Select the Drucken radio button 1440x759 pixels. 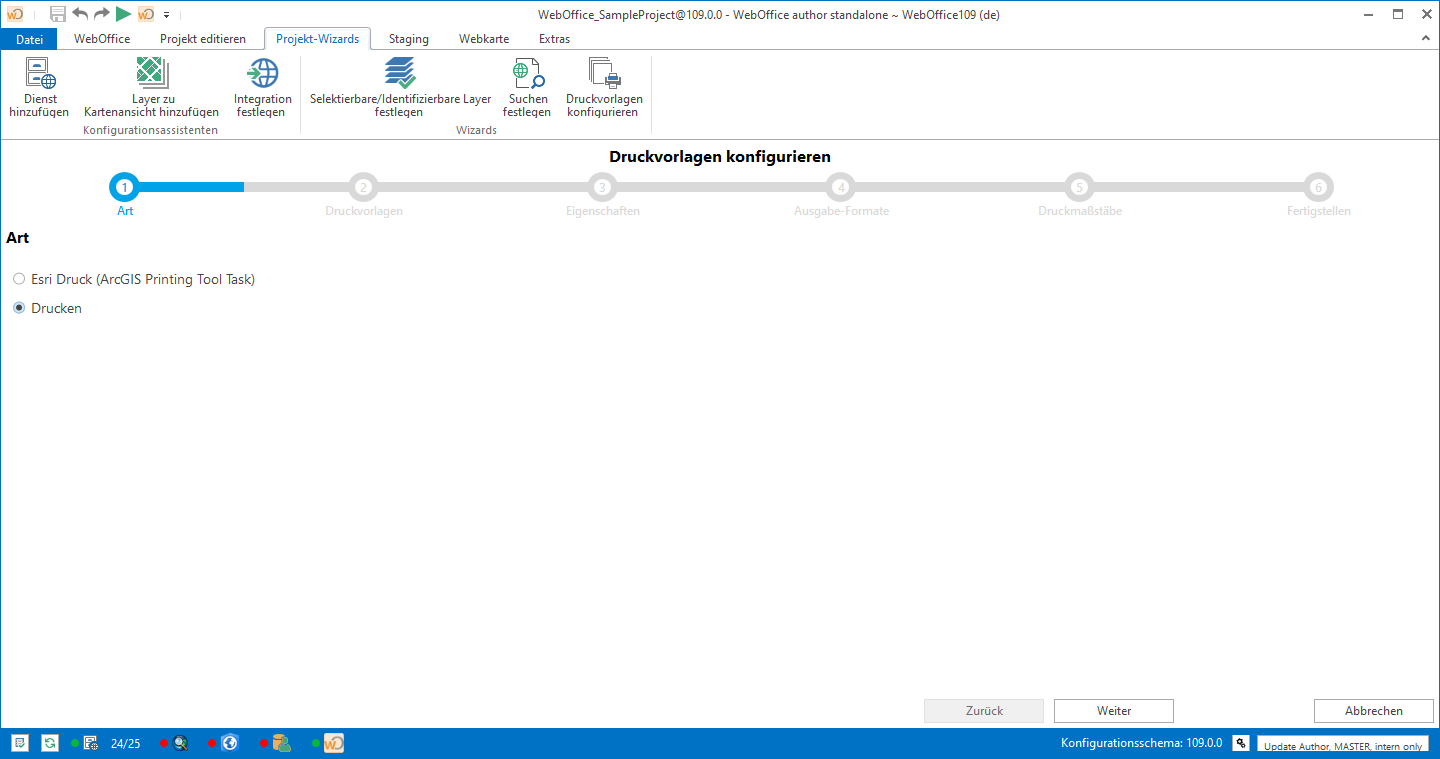pos(19,308)
